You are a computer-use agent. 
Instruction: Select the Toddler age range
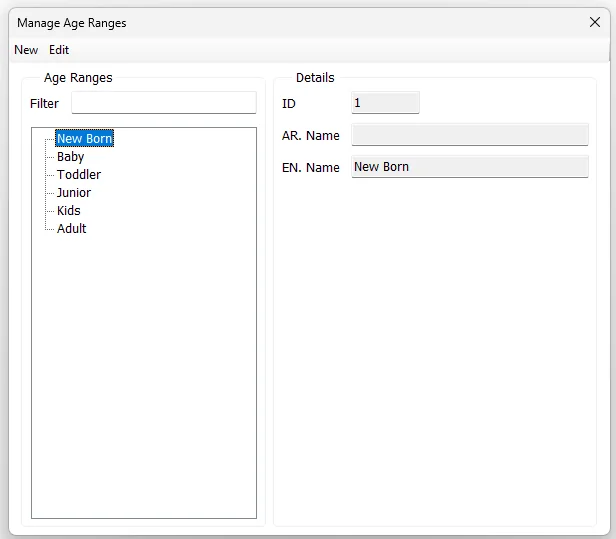click(x=79, y=174)
